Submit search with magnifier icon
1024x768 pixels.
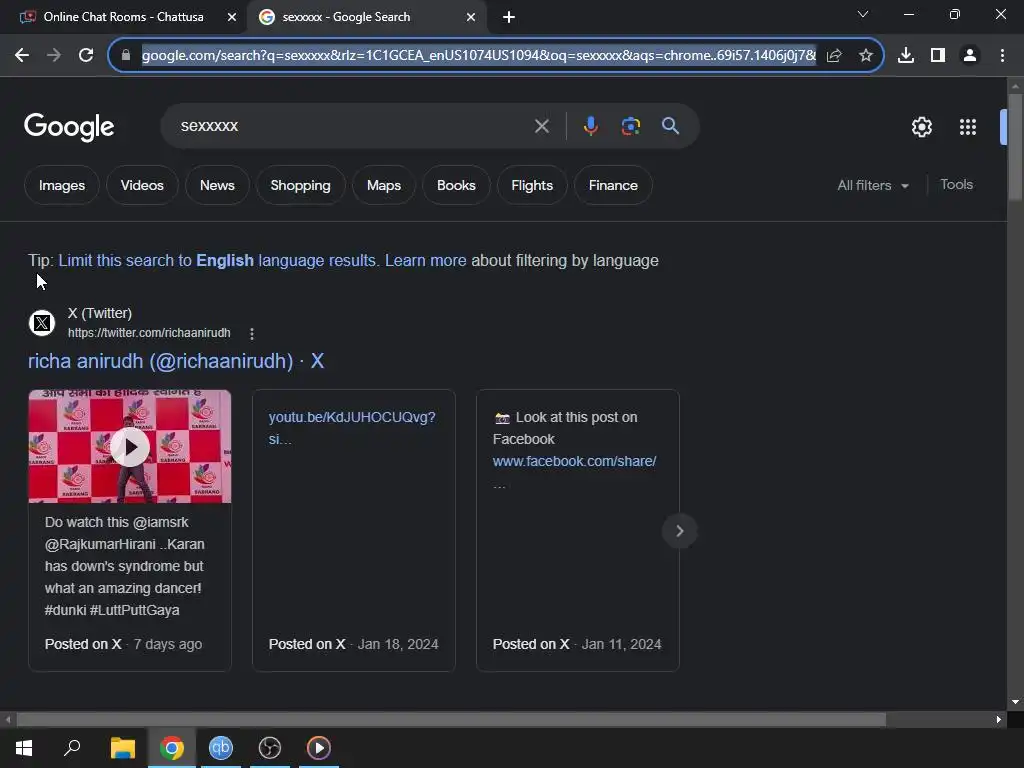click(670, 125)
